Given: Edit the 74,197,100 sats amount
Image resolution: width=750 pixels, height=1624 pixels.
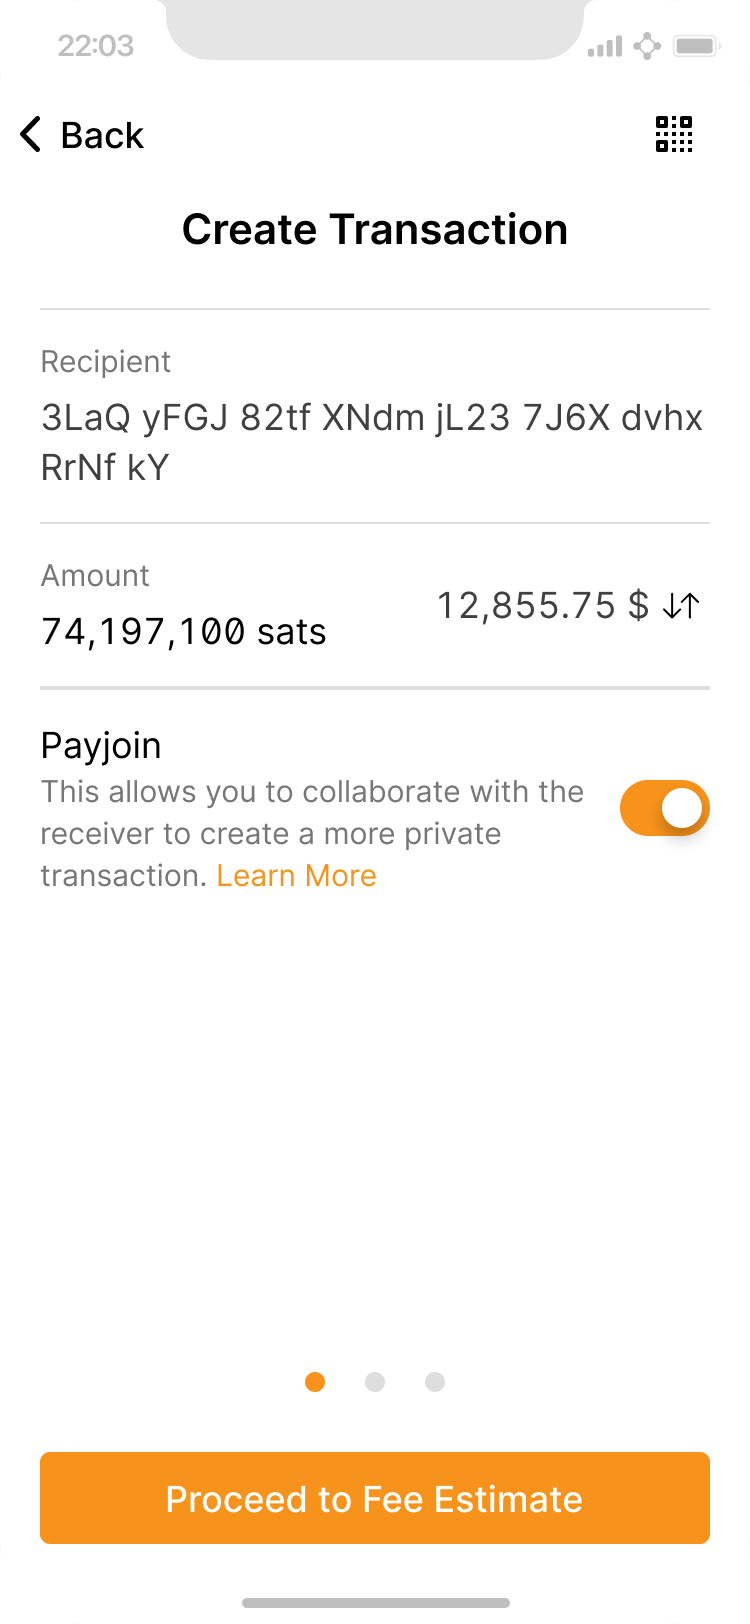Looking at the screenshot, I should pos(184,632).
